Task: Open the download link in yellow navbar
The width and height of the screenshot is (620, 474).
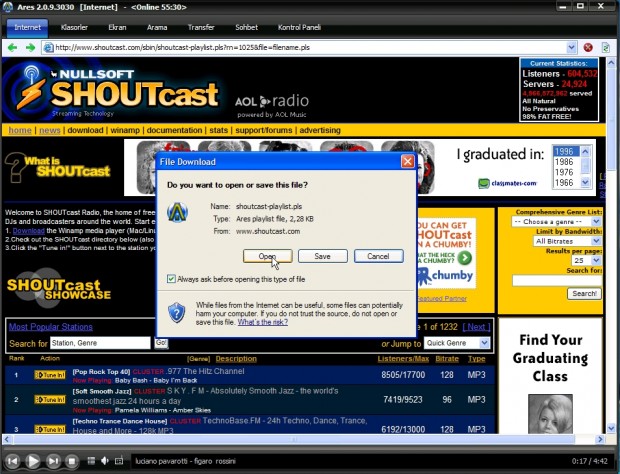Action: tap(85, 130)
